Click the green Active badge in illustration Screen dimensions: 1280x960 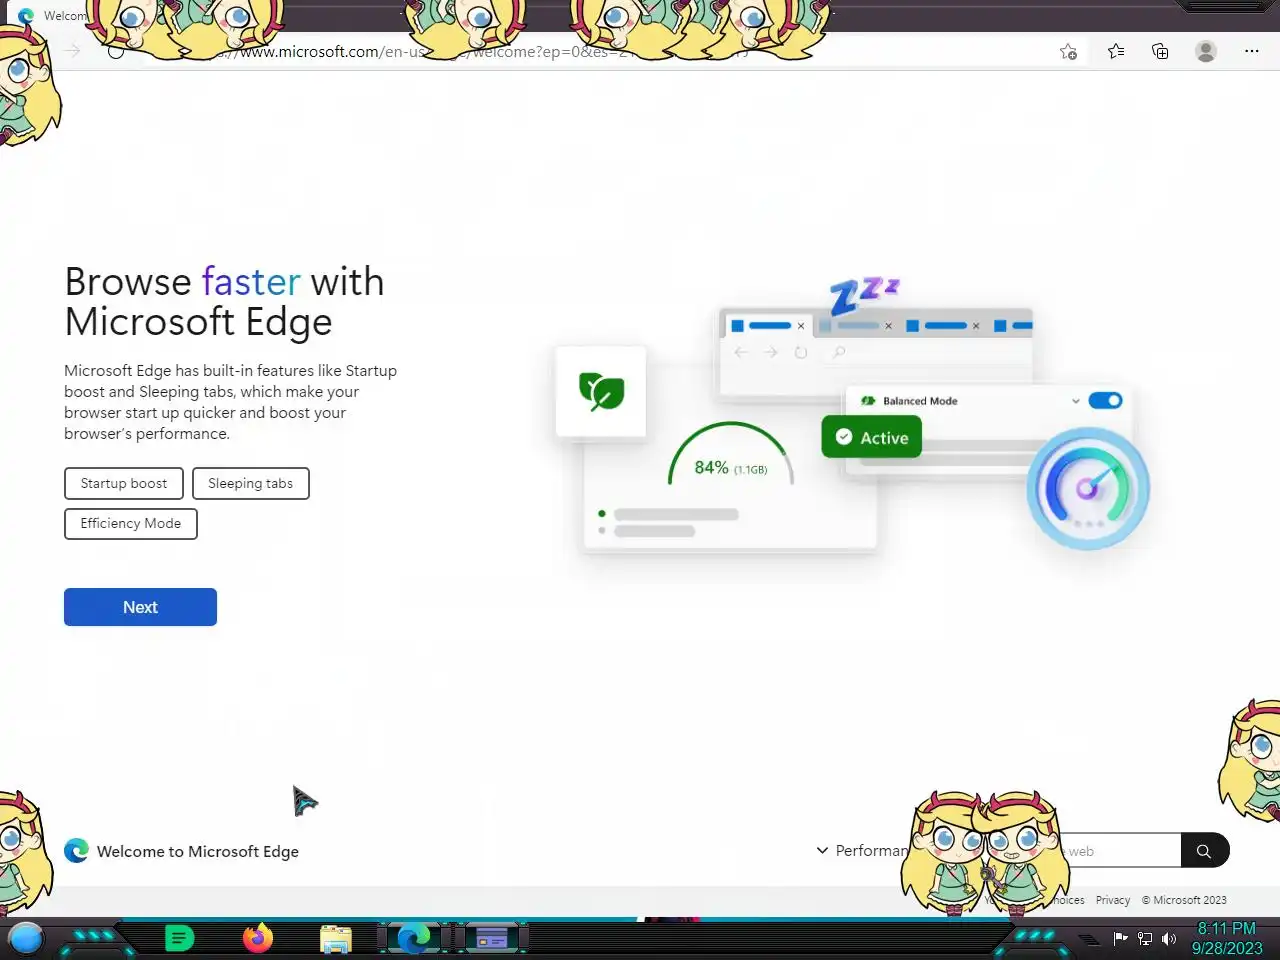[872, 437]
